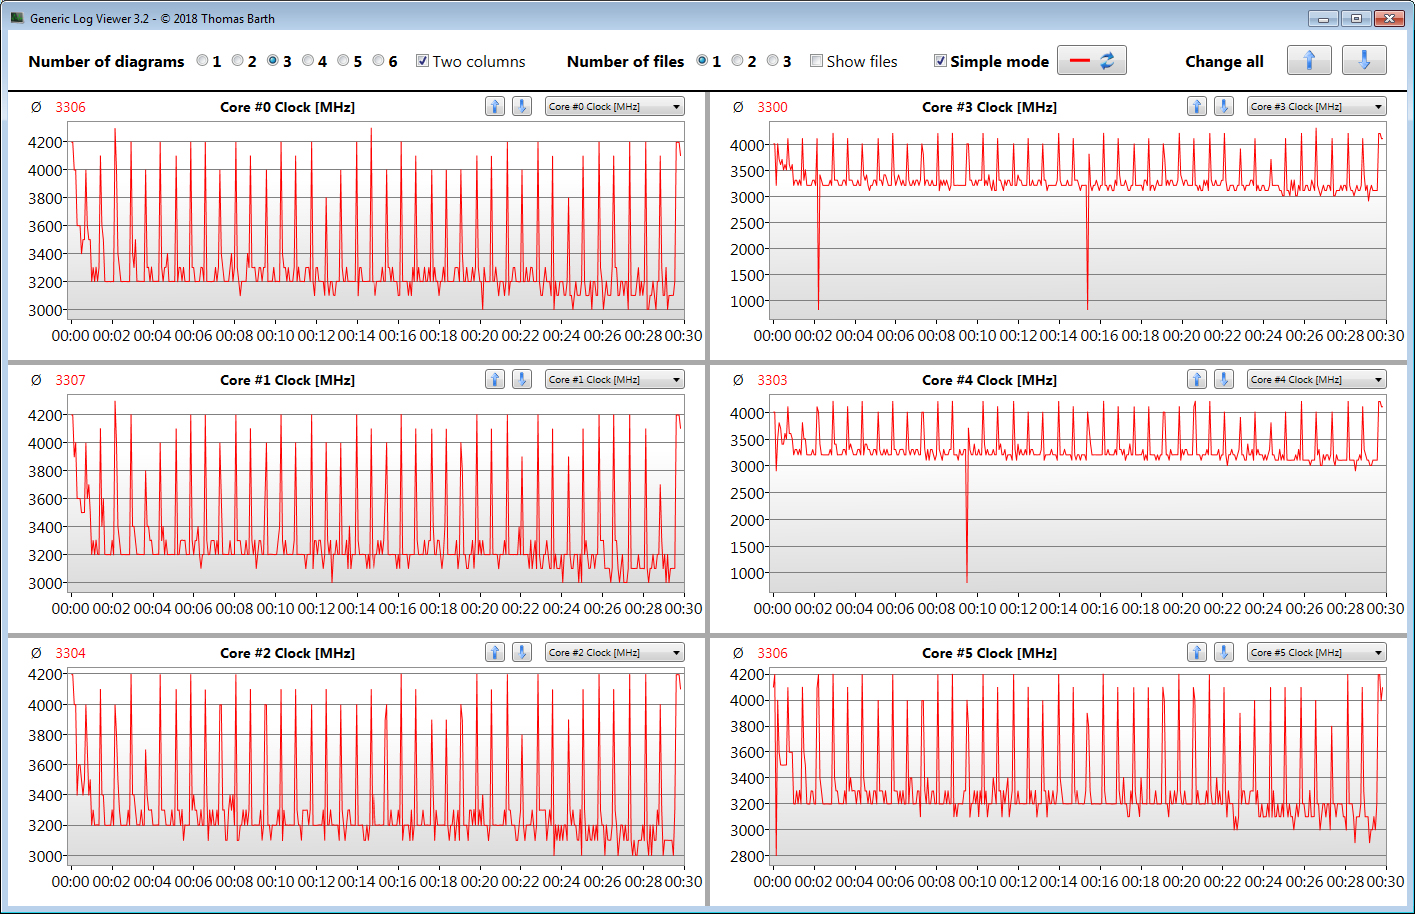This screenshot has height=914, width=1415.
Task: Enable the Show files checkbox
Action: click(x=817, y=61)
